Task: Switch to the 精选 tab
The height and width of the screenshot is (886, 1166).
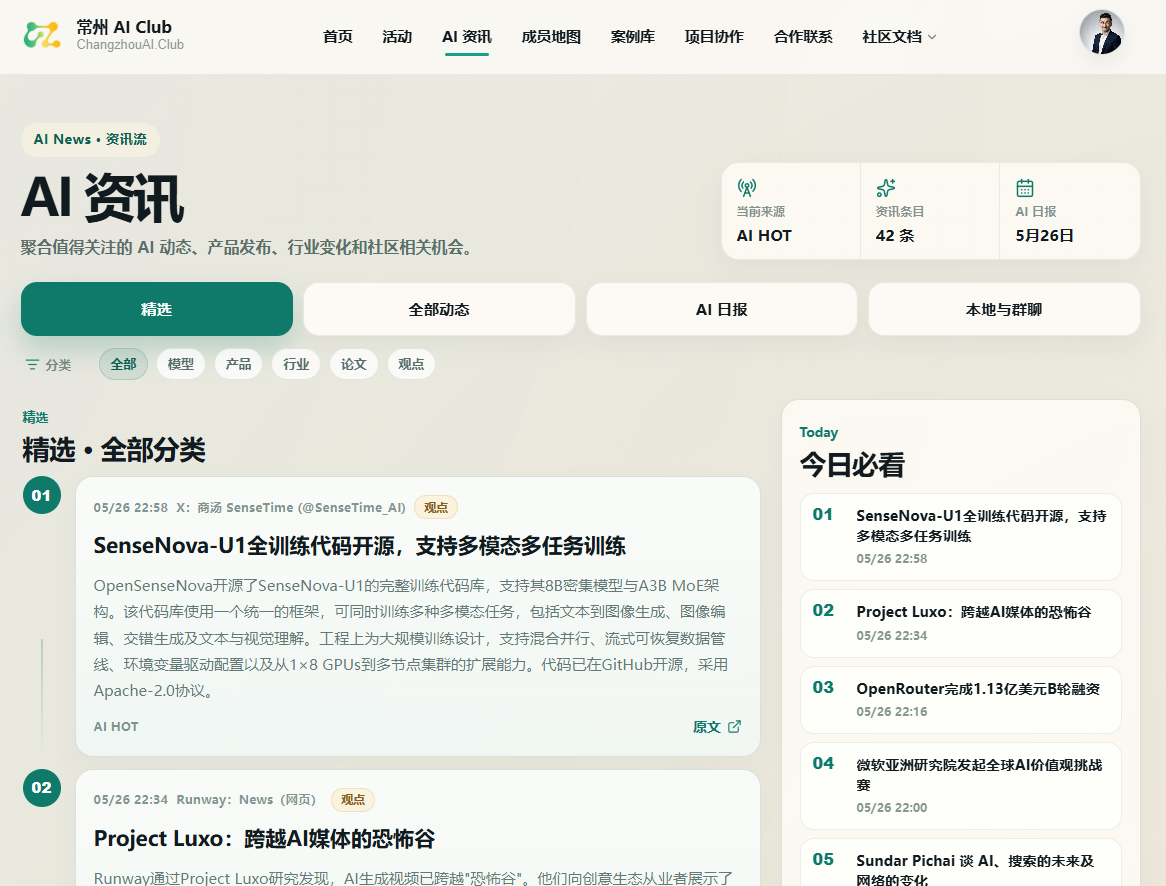Action: point(157,309)
